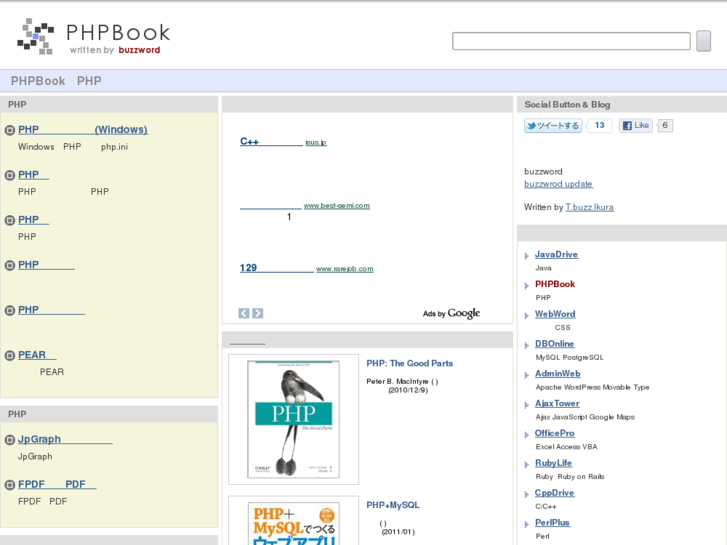This screenshot has height=545, width=727.
Task: Click the PHPBook pixel logo icon
Action: pos(35,37)
